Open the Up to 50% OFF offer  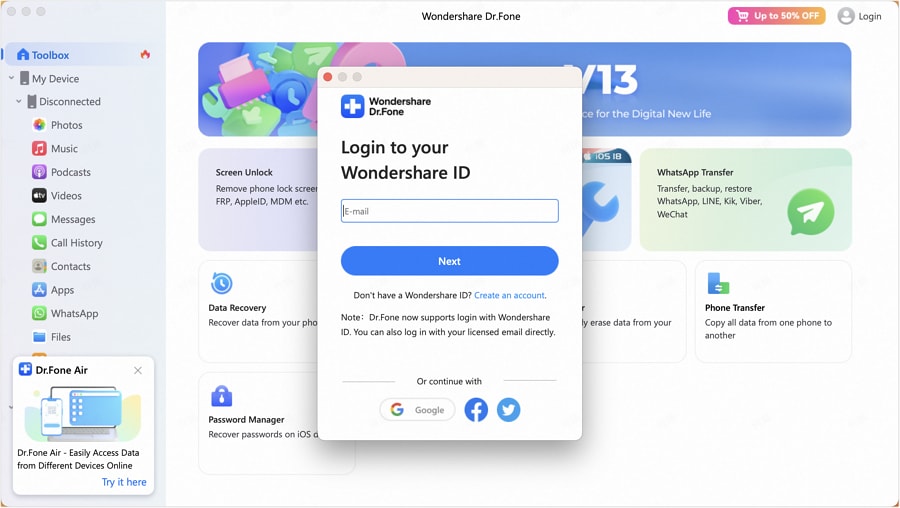(x=777, y=16)
